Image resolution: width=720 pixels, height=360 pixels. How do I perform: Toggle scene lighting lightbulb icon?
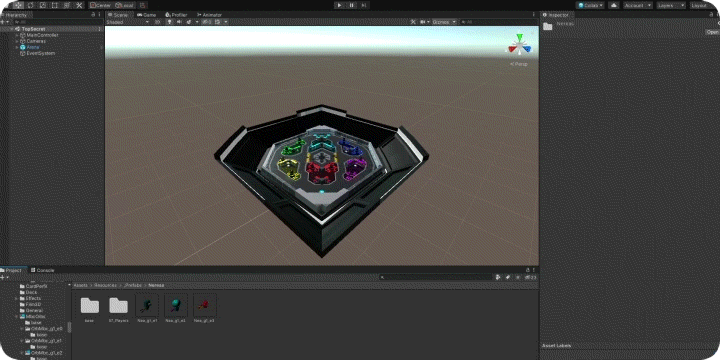point(169,22)
